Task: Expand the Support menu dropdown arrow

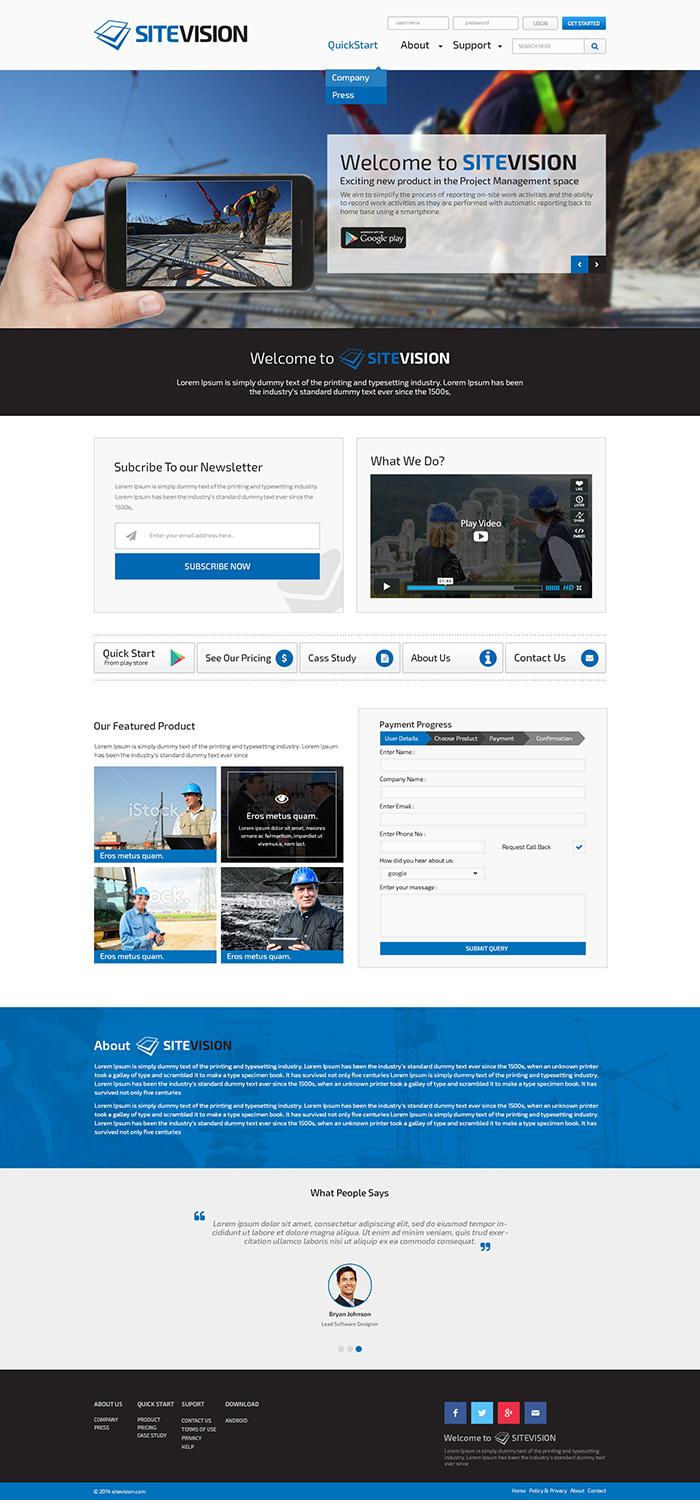Action: pos(498,47)
